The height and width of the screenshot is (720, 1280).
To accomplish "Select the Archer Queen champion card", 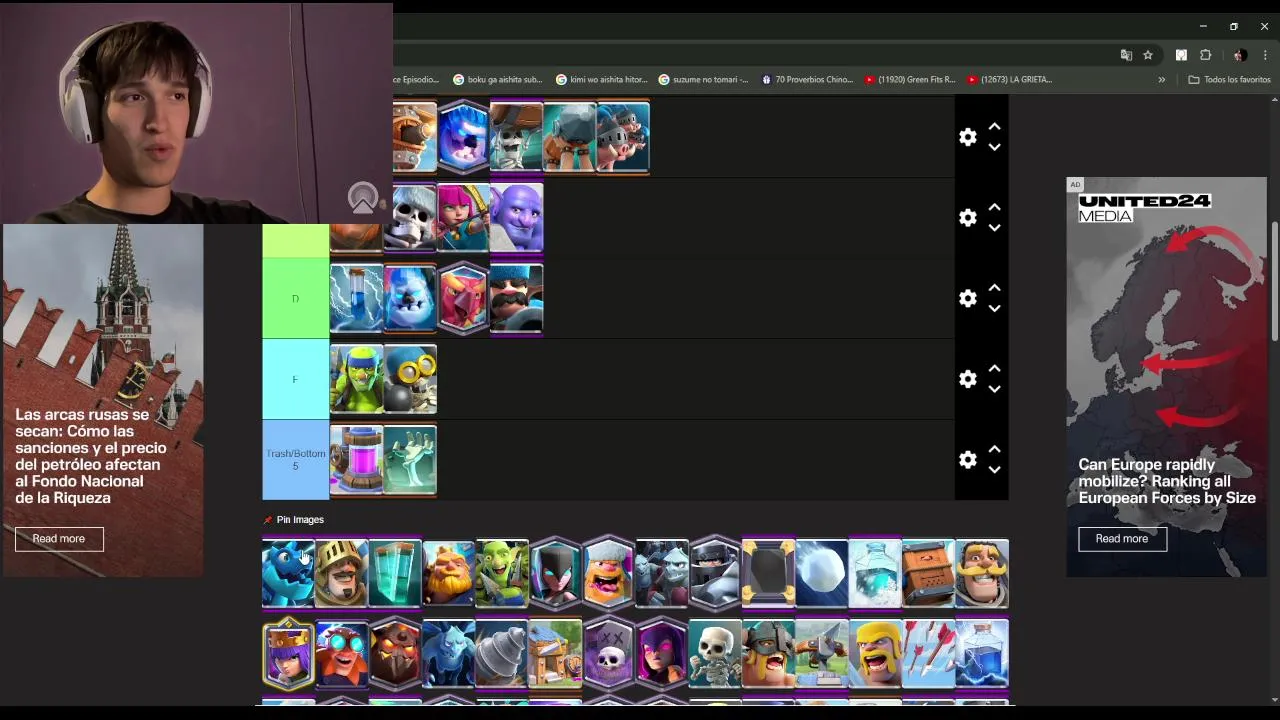I will tap(288, 653).
